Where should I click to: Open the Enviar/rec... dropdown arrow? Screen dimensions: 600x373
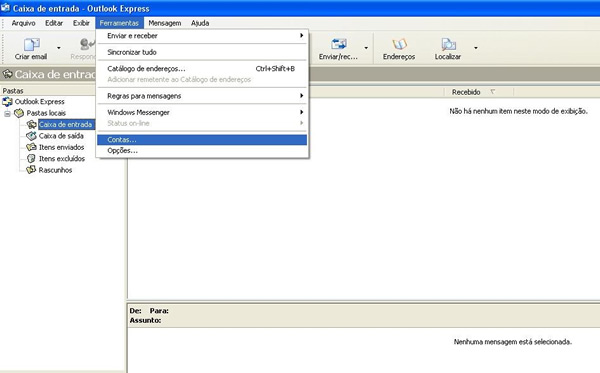[366, 48]
